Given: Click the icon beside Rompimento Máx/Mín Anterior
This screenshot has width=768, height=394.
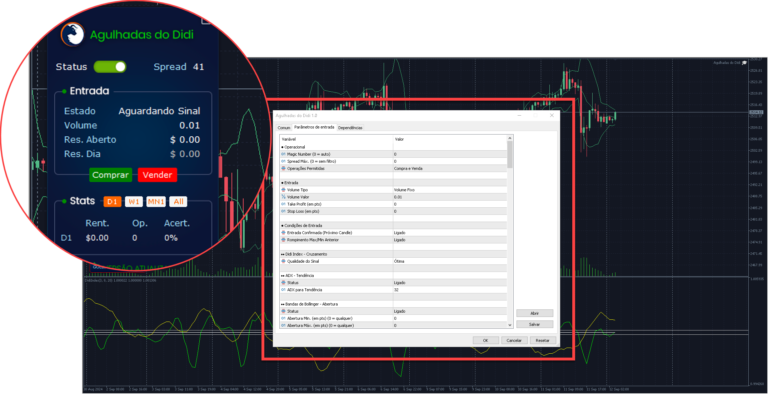Looking at the screenshot, I should tap(283, 240).
